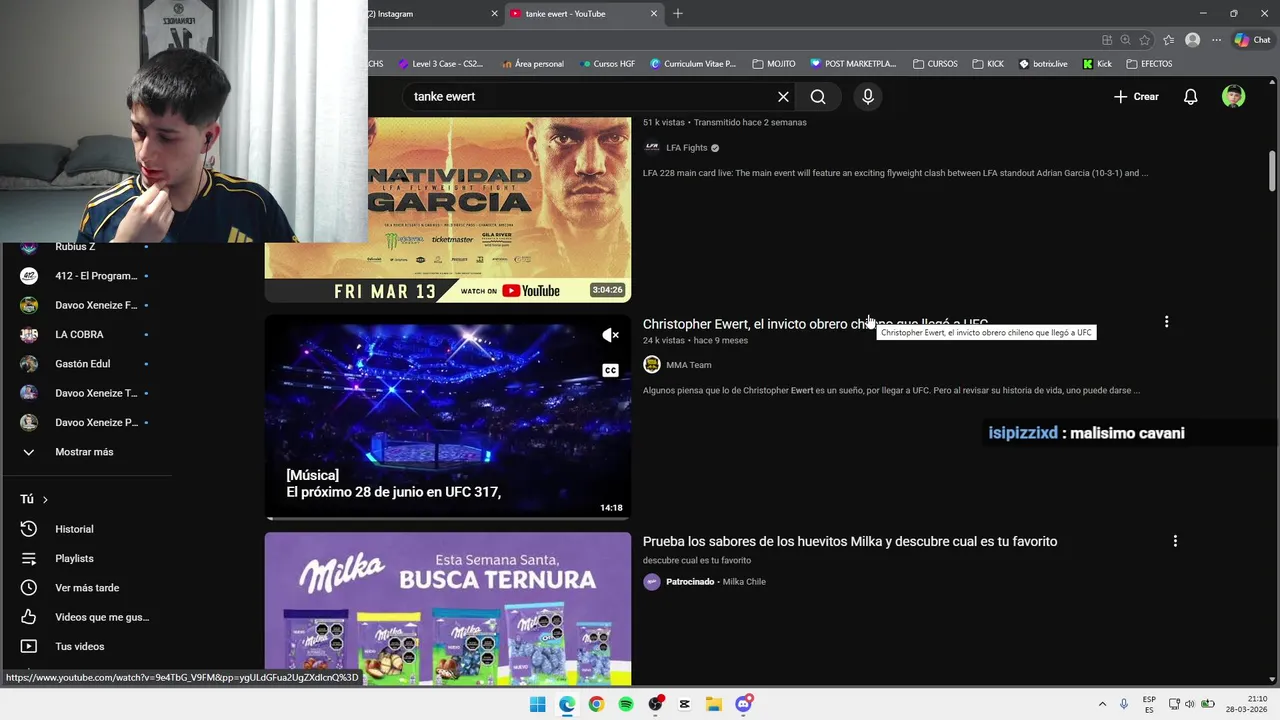Open LFA Fights channel avatar
The width and height of the screenshot is (1280, 720).
[652, 147]
